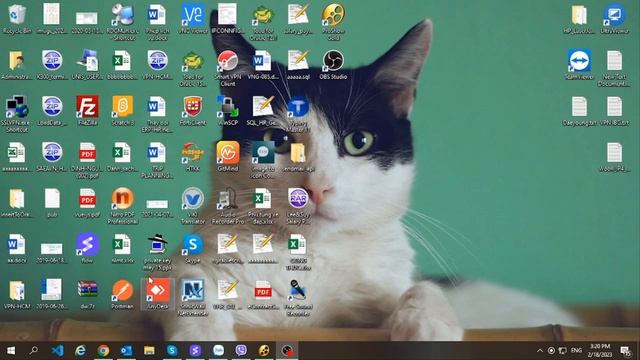Viewport: 640px width, 360px height.
Task: Open the RDCMan remote desktop shortcut
Action: point(122,22)
